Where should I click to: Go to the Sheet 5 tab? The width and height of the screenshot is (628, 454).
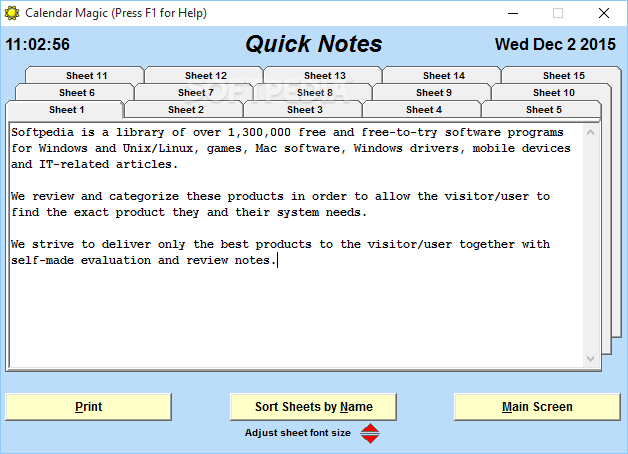[x=543, y=110]
